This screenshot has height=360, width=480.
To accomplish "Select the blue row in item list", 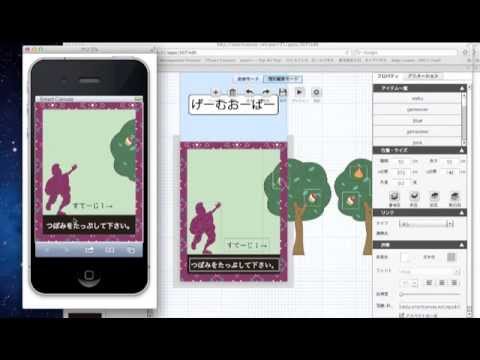I will 418,120.
